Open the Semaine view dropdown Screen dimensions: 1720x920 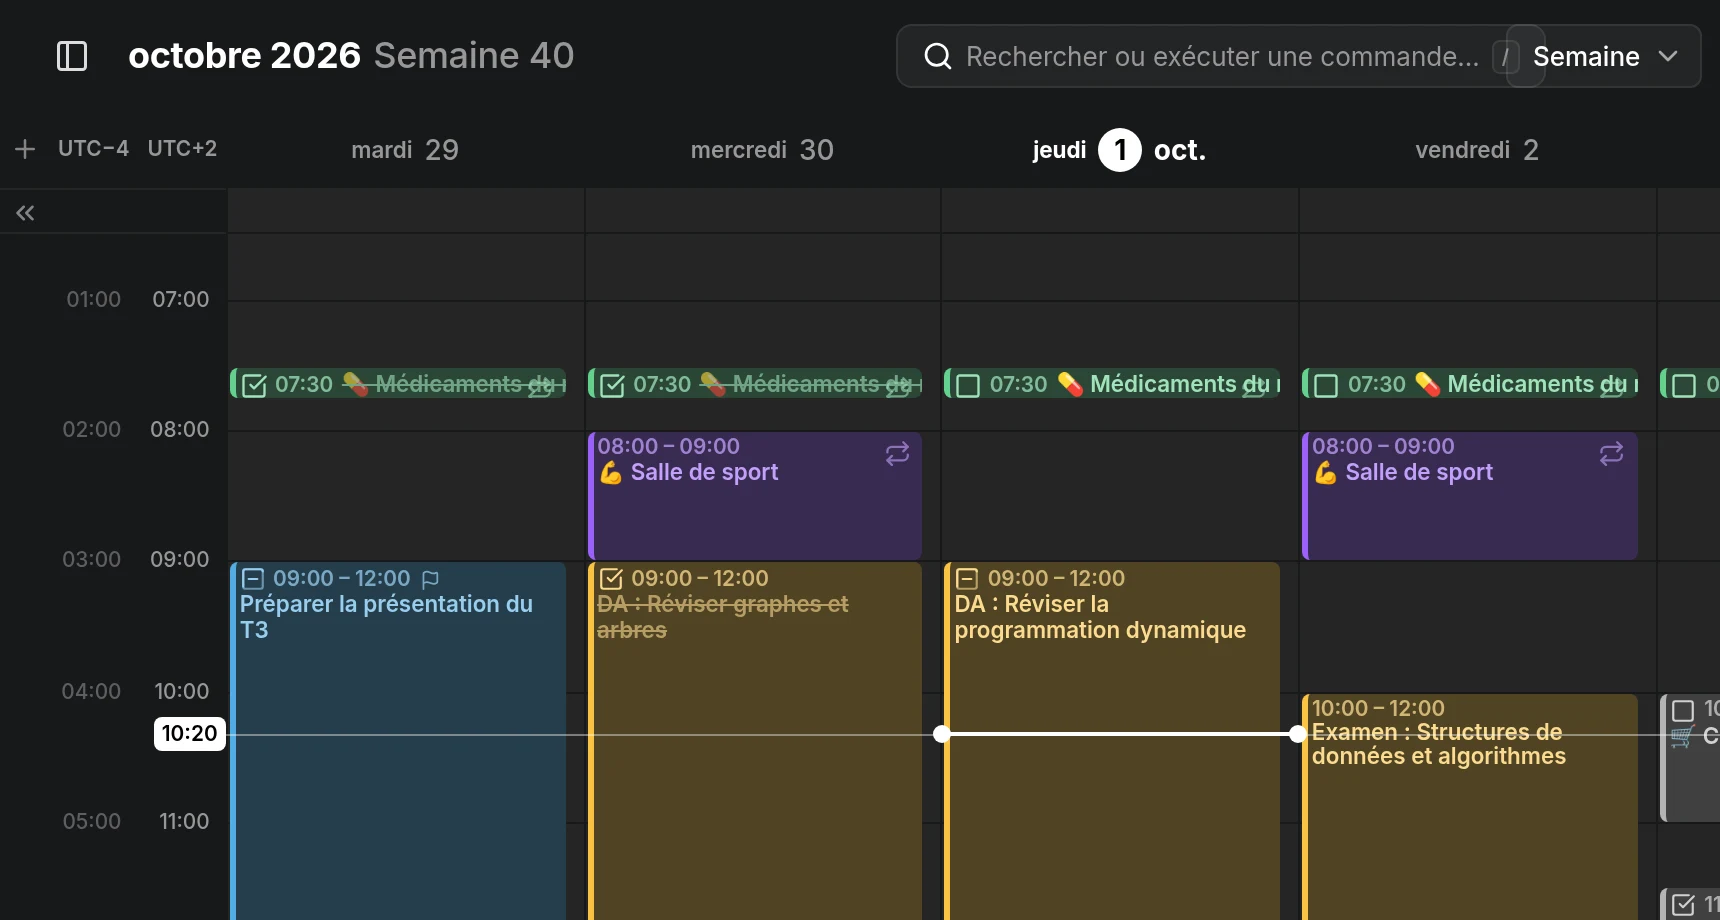point(1603,56)
